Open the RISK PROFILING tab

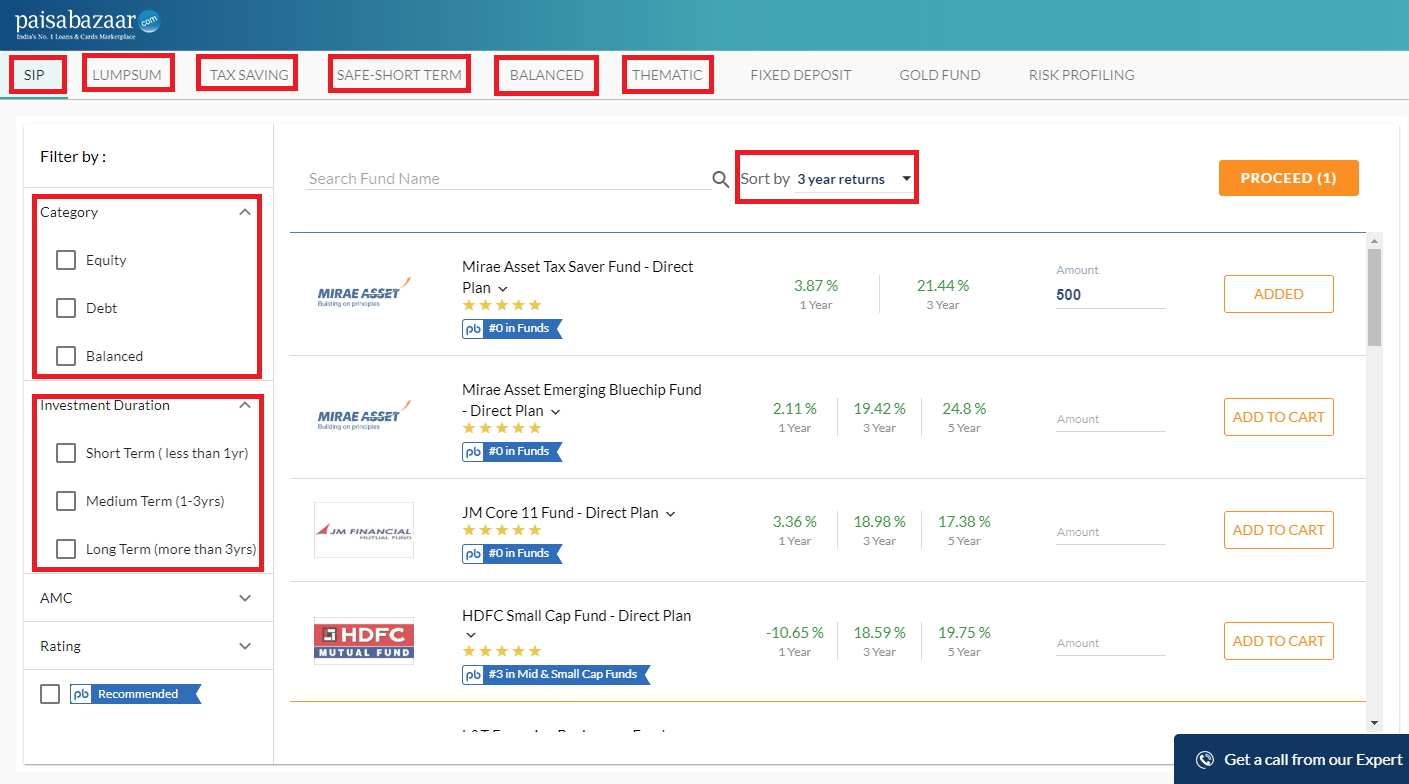pyautogui.click(x=1082, y=75)
